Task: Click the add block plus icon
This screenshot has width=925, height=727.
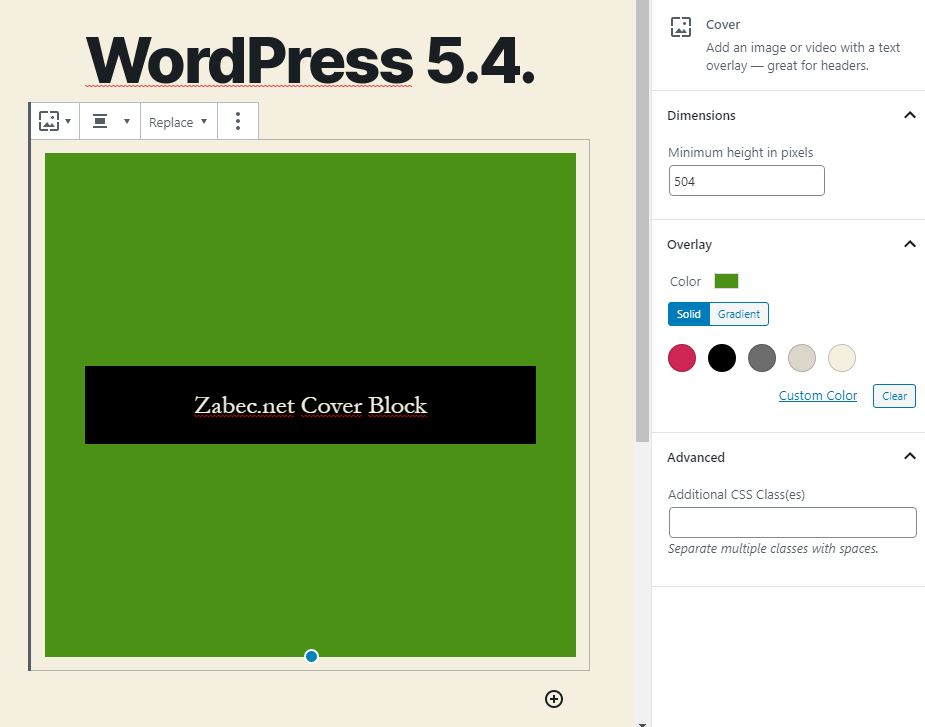Action: pos(554,699)
